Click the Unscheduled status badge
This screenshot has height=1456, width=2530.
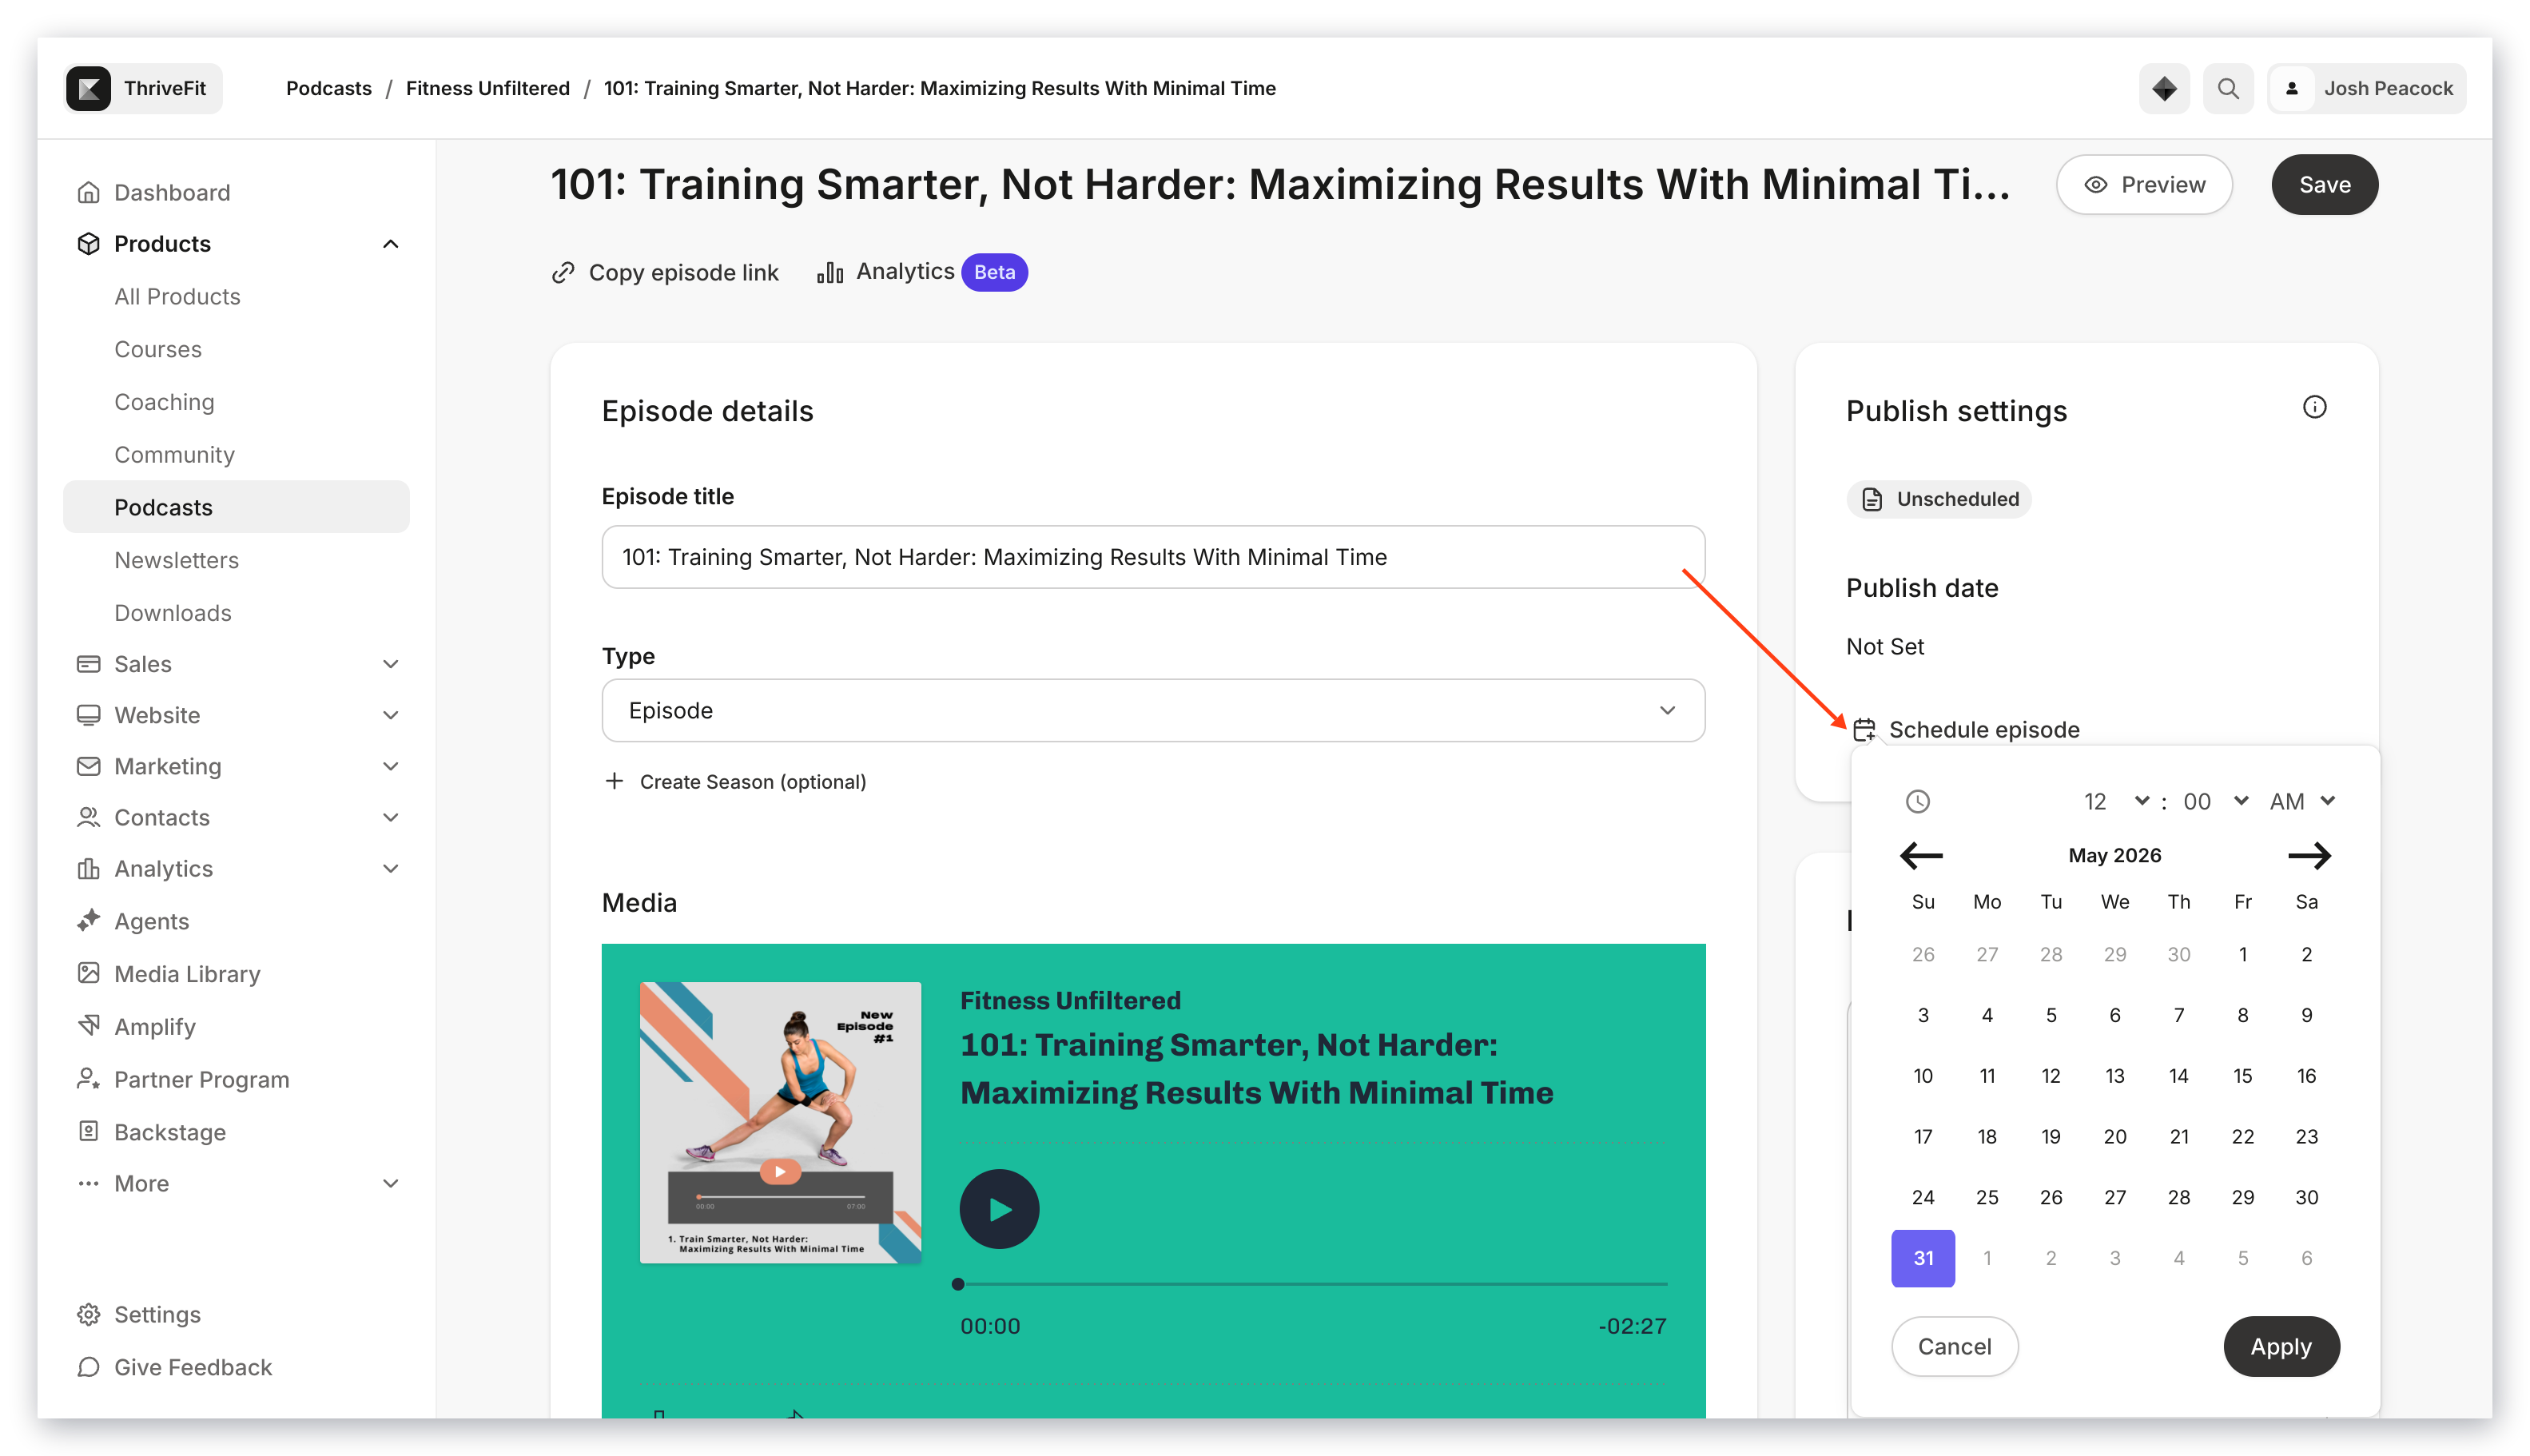(x=1938, y=499)
